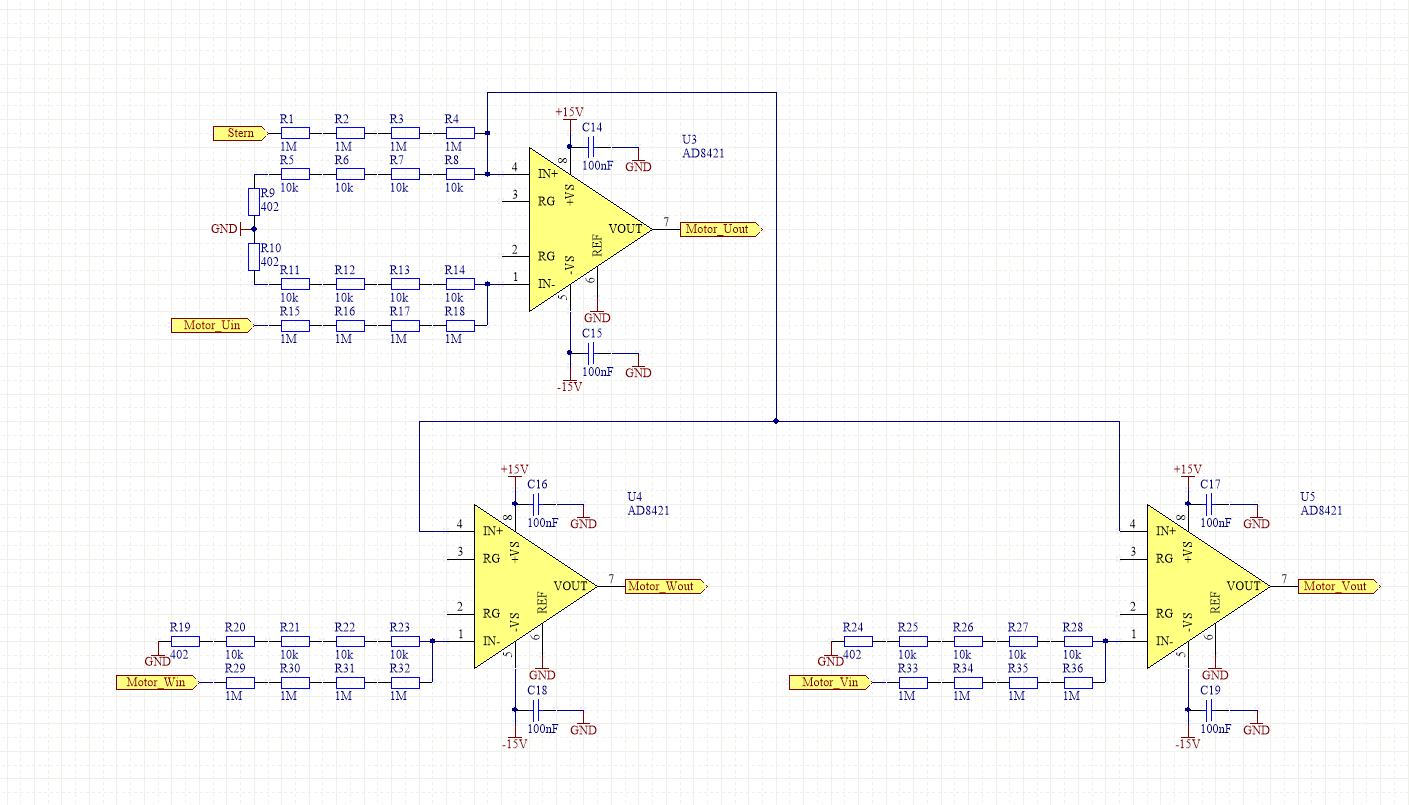Select resistor R1 symbol
1409x805 pixels.
(295, 133)
